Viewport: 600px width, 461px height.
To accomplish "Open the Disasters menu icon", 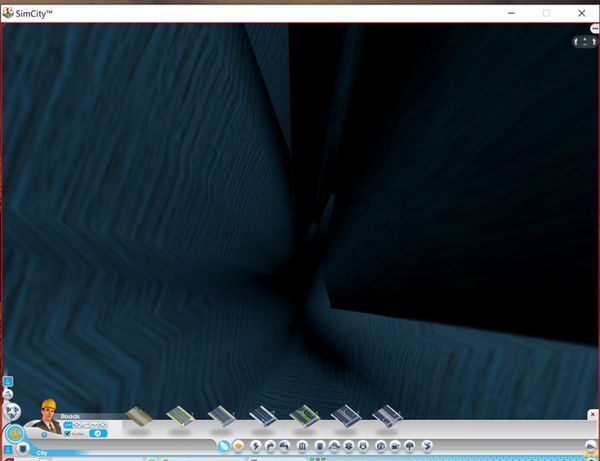I will coord(427,446).
